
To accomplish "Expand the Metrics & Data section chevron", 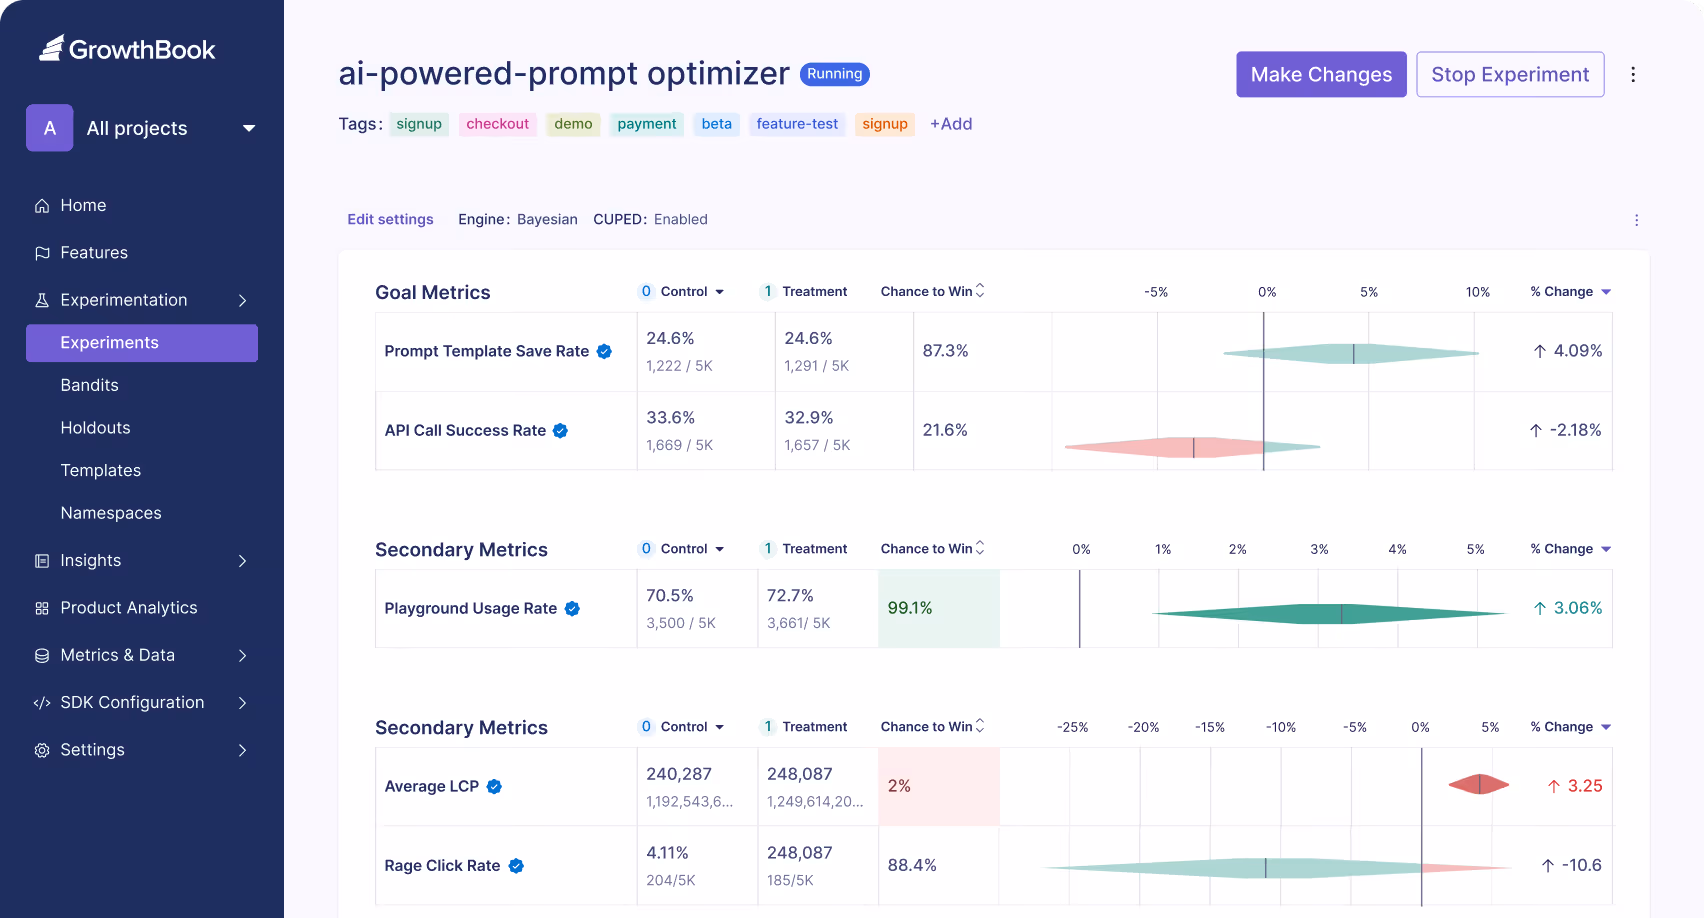I will 243,655.
